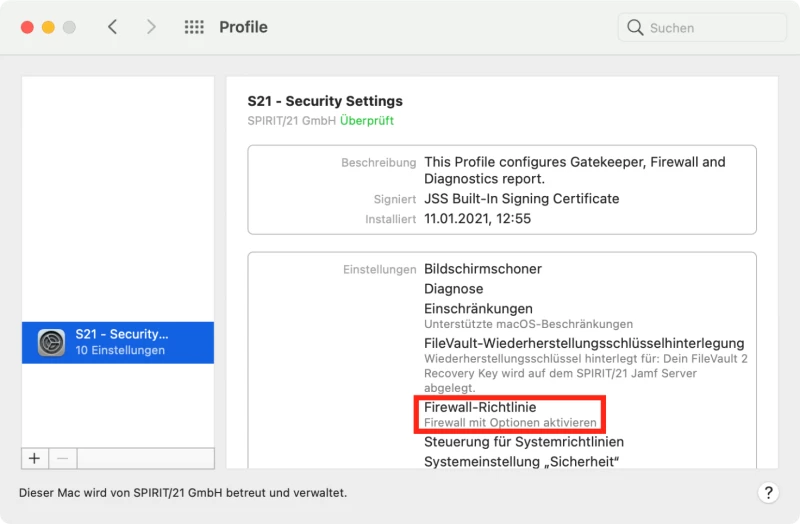
Task: Click the yellow minimize window button
Action: click(x=48, y=27)
